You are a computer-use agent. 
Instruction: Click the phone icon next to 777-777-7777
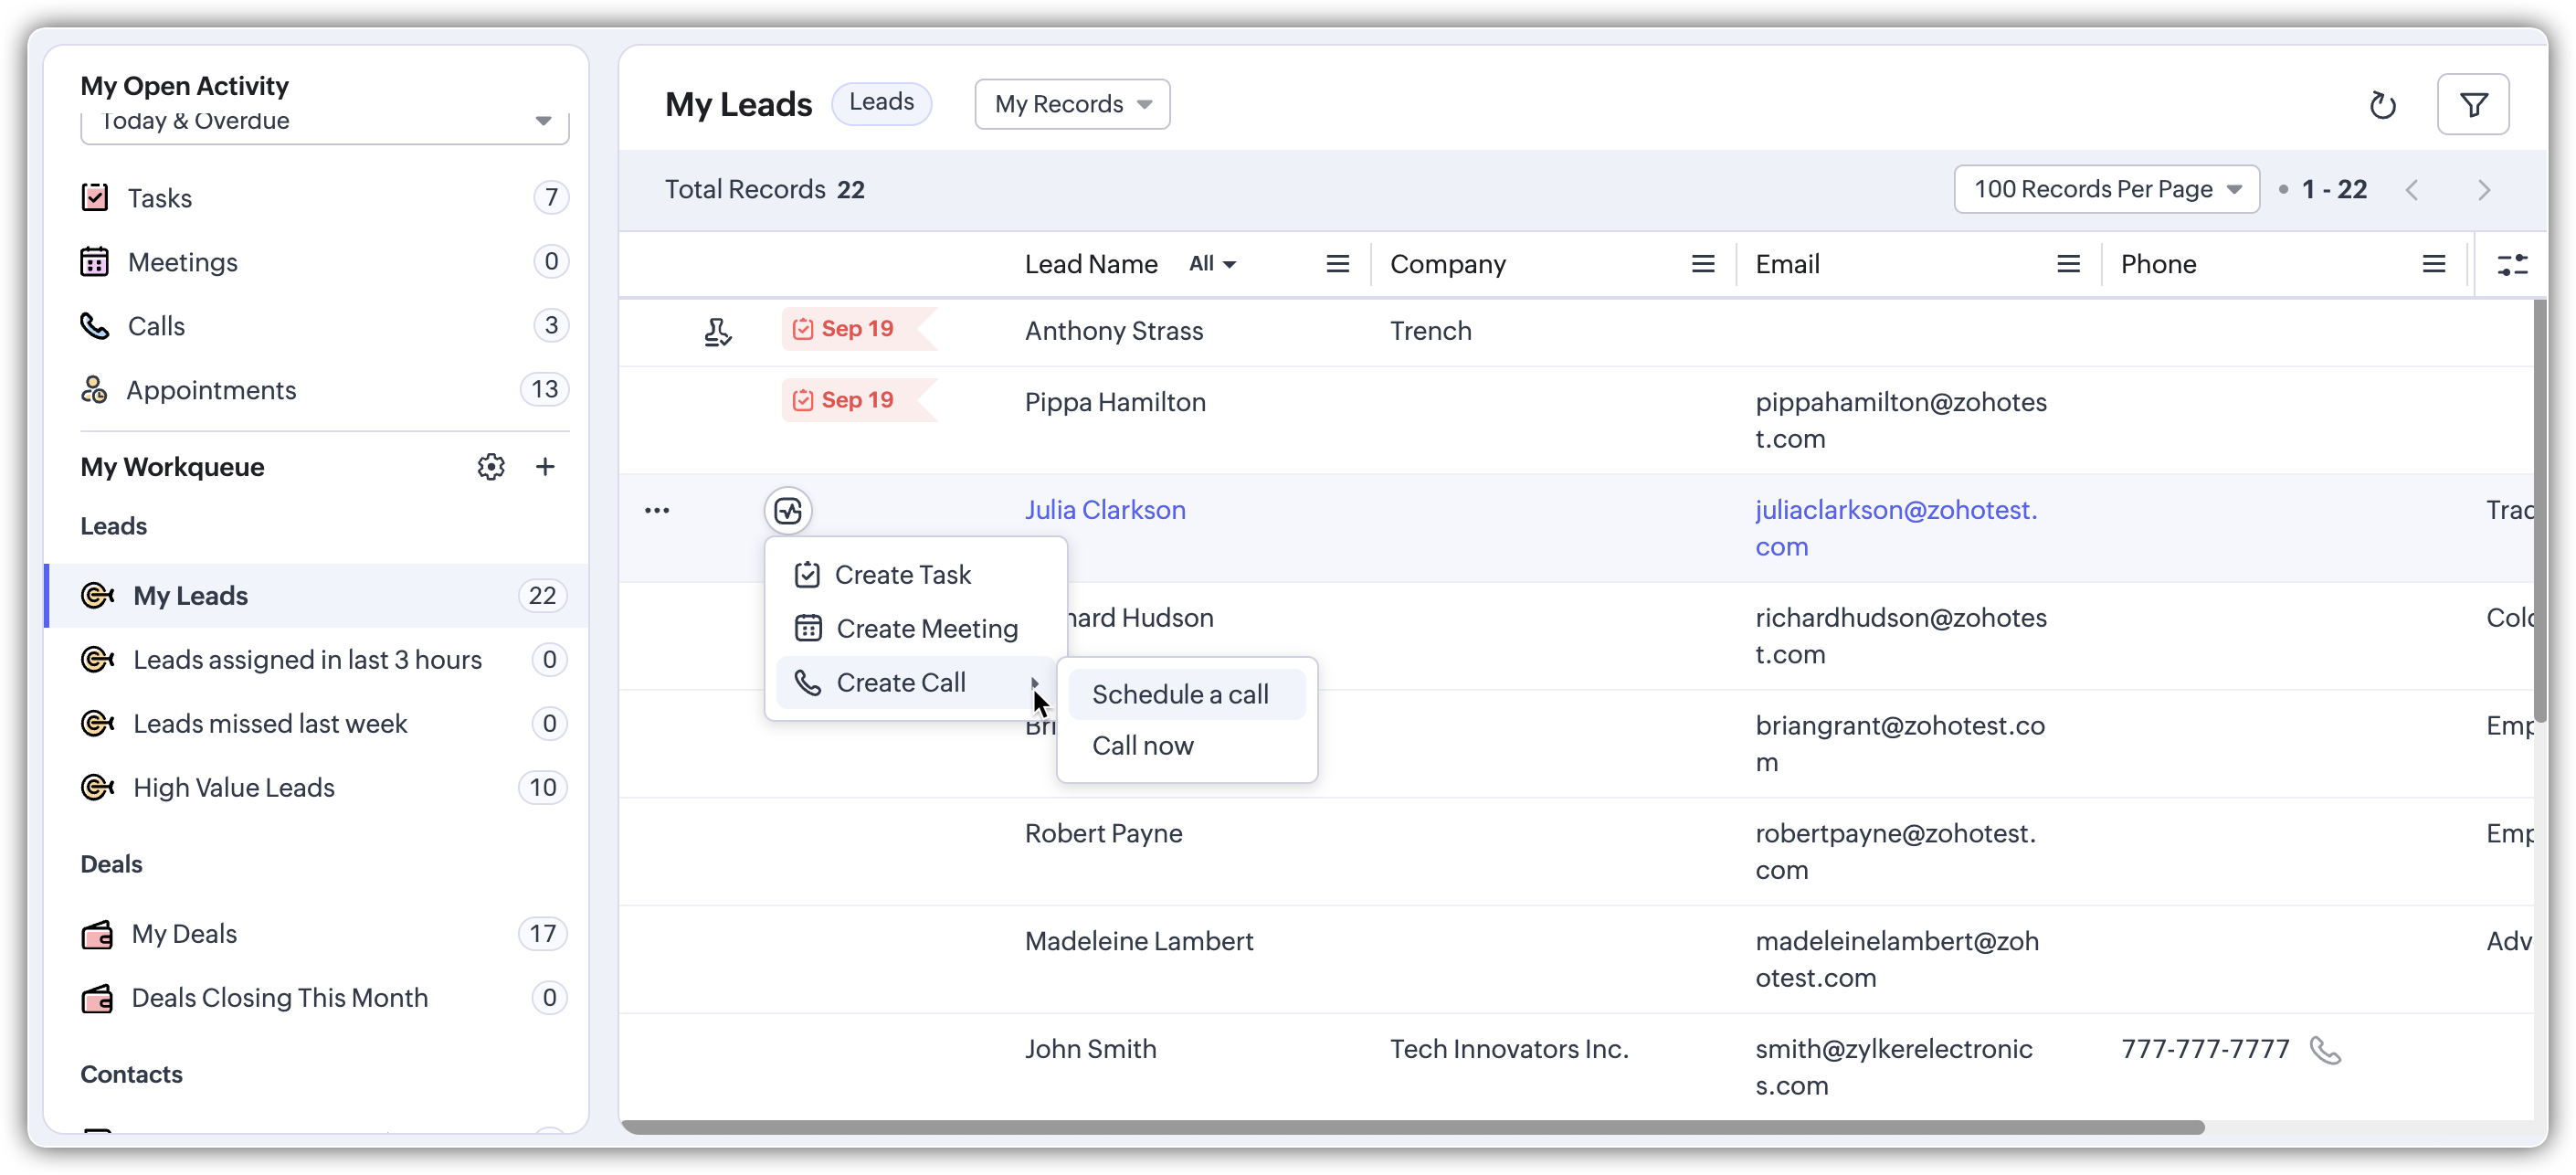point(2326,1050)
